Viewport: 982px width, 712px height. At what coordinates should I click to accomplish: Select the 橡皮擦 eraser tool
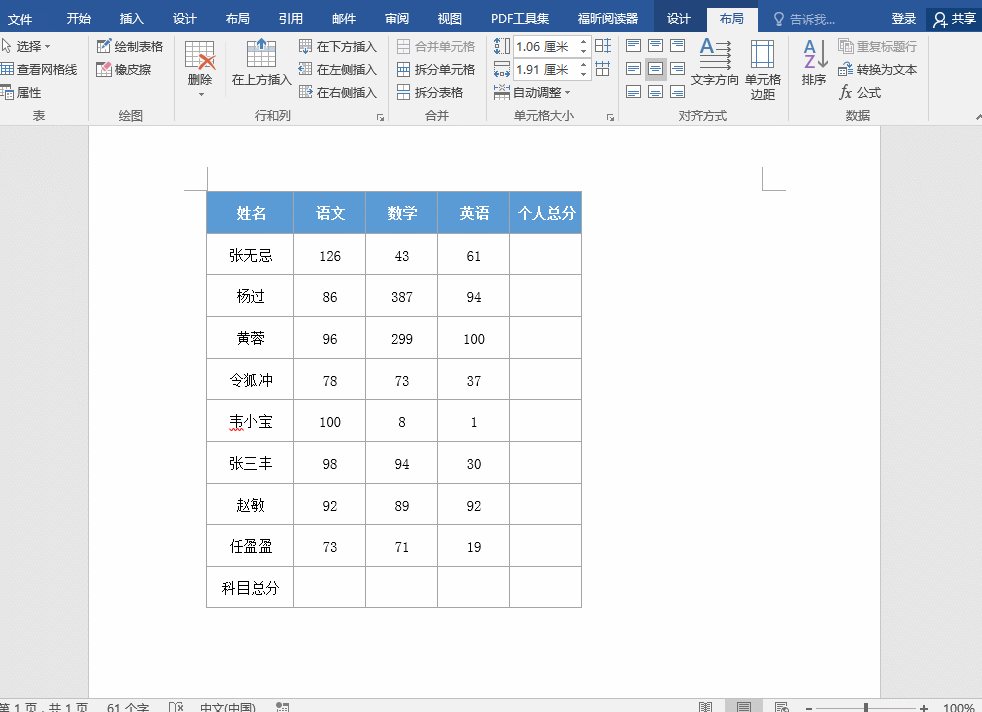(124, 69)
